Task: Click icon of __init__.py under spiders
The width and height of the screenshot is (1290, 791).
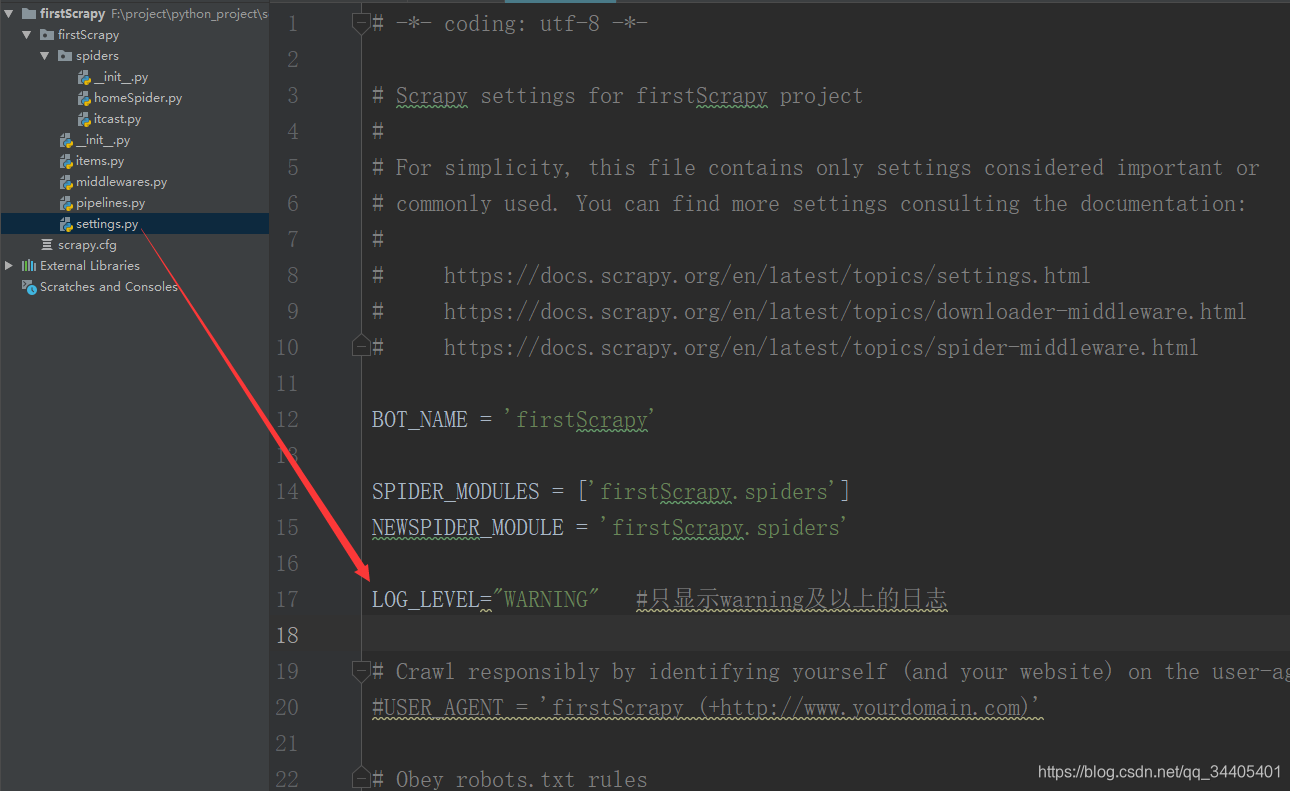Action: point(84,77)
